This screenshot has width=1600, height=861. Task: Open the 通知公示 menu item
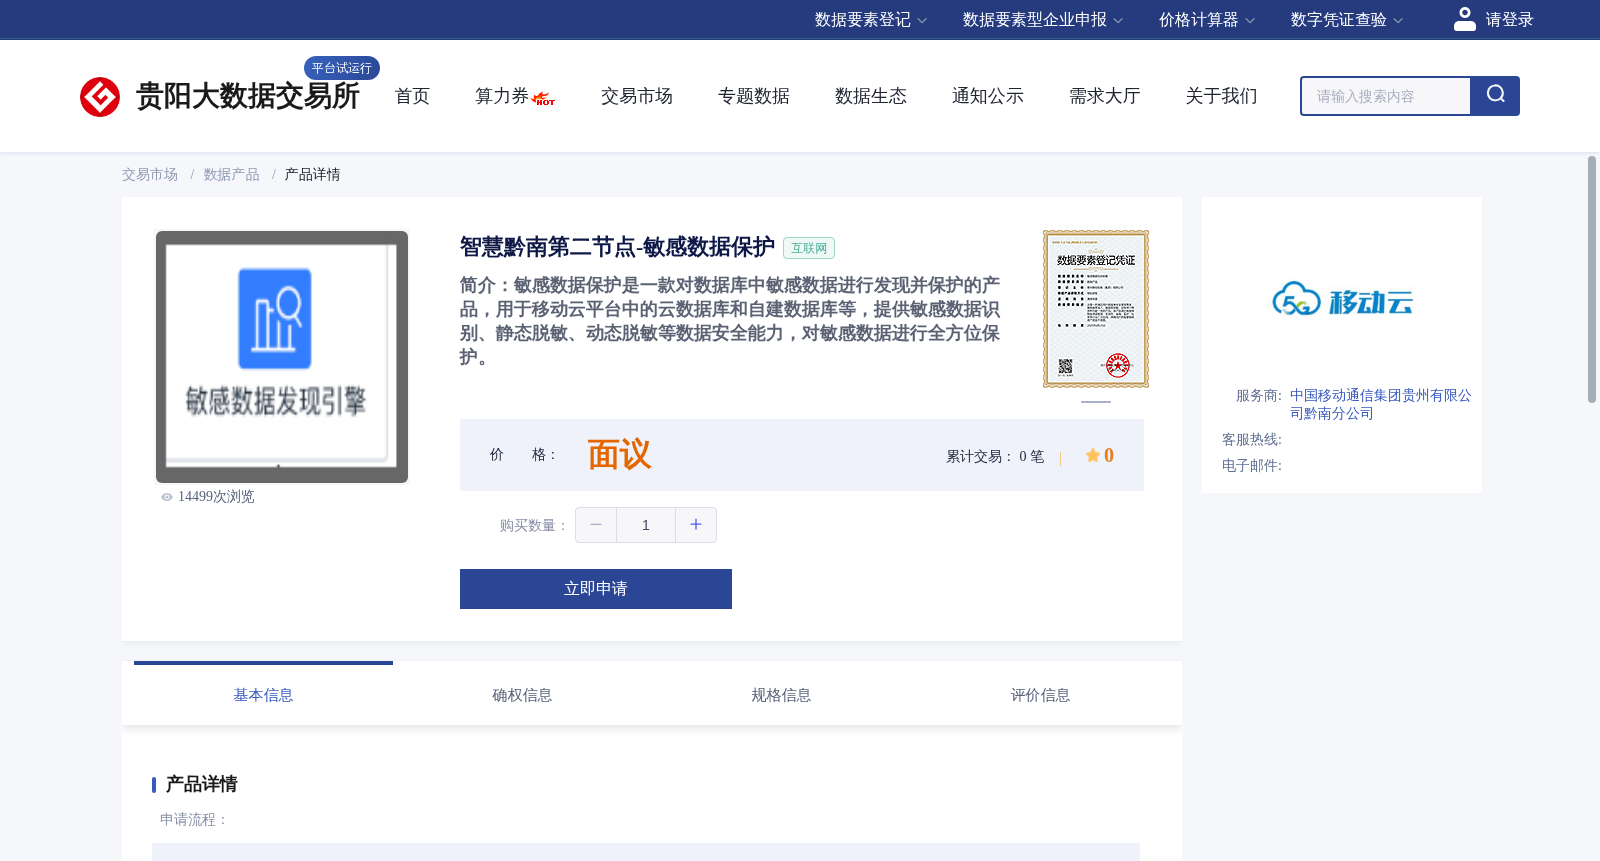(988, 96)
